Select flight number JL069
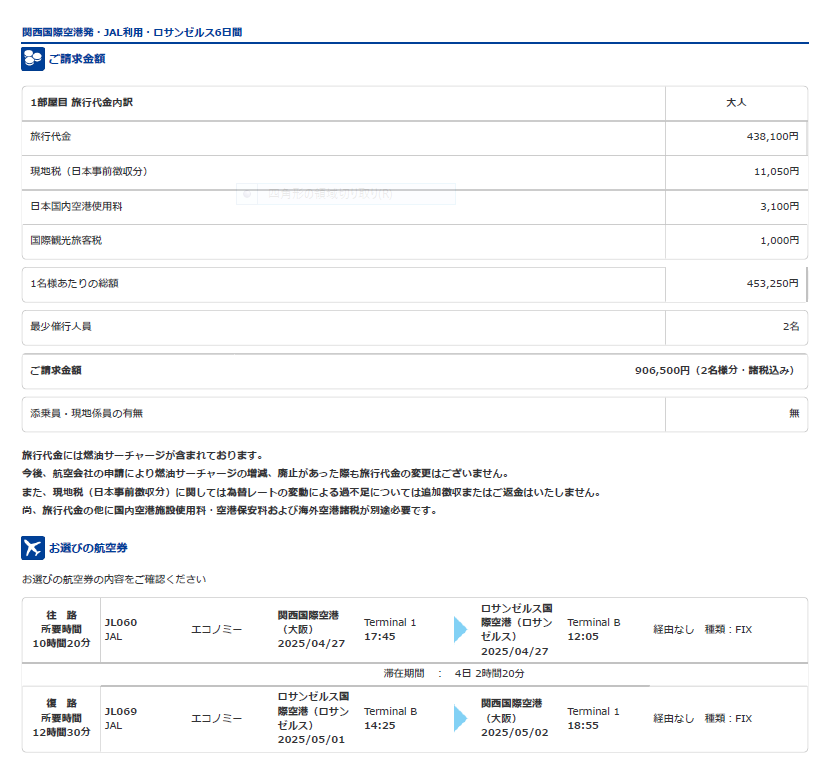Screen dimensions: 824x775 121,711
